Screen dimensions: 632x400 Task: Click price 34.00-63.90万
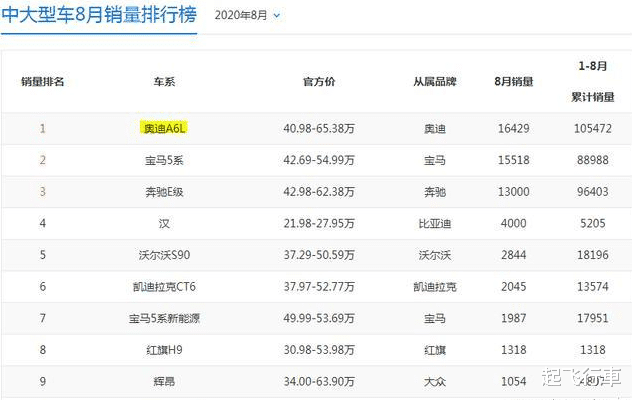tap(319, 381)
